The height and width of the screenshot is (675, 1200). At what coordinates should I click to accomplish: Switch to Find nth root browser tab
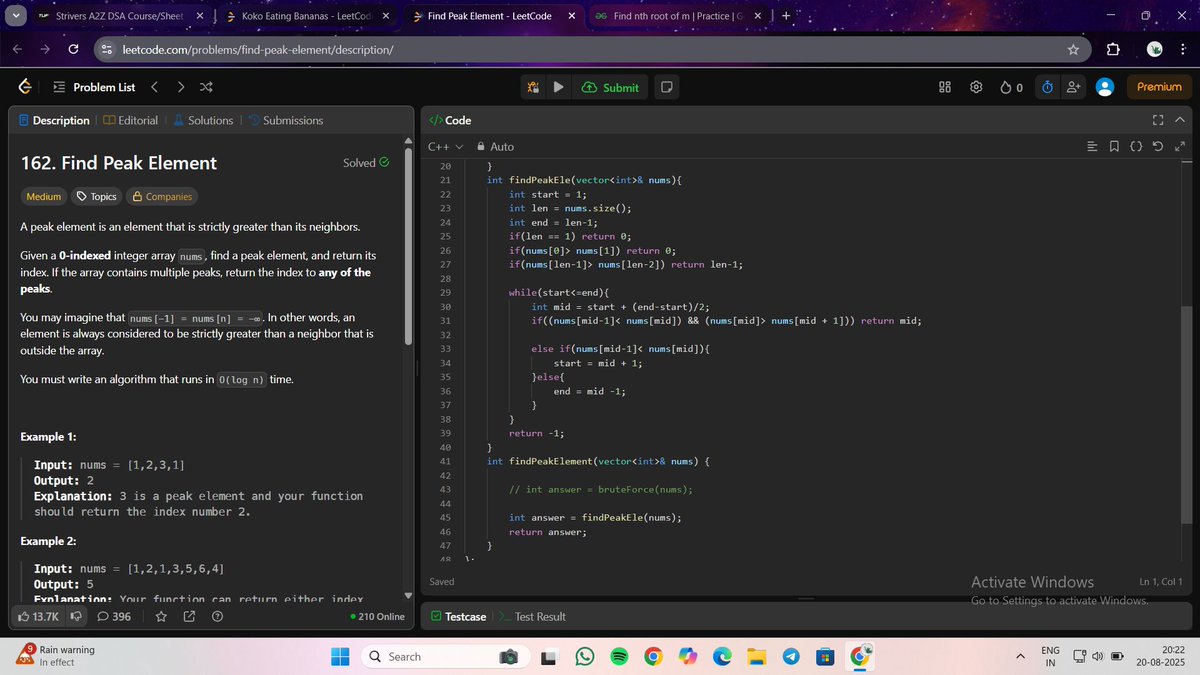coord(680,16)
